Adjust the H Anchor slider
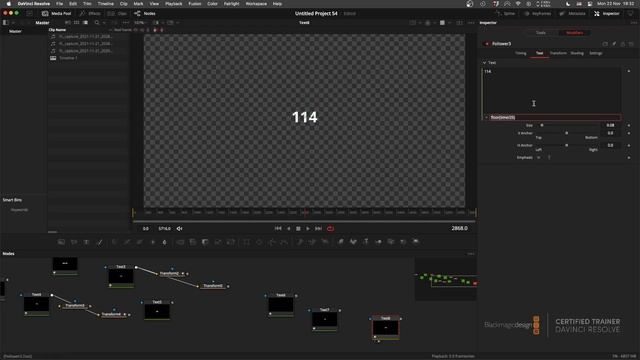The height and width of the screenshot is (360, 640). [568, 145]
